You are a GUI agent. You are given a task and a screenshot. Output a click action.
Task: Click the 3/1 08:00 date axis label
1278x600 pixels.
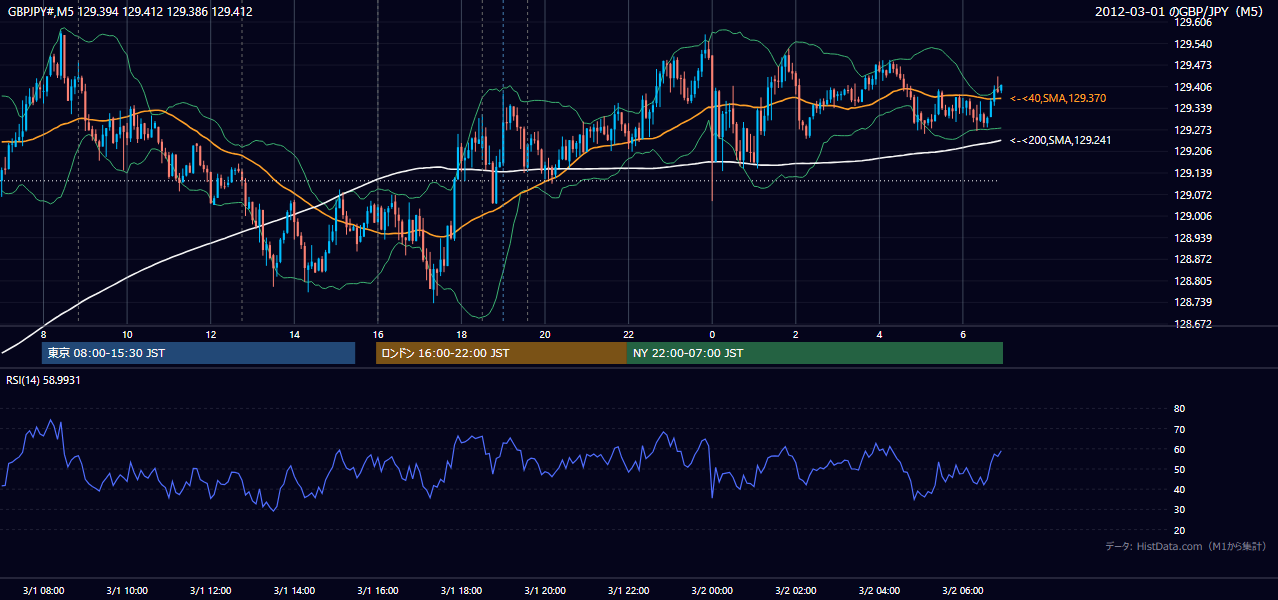pos(43,590)
